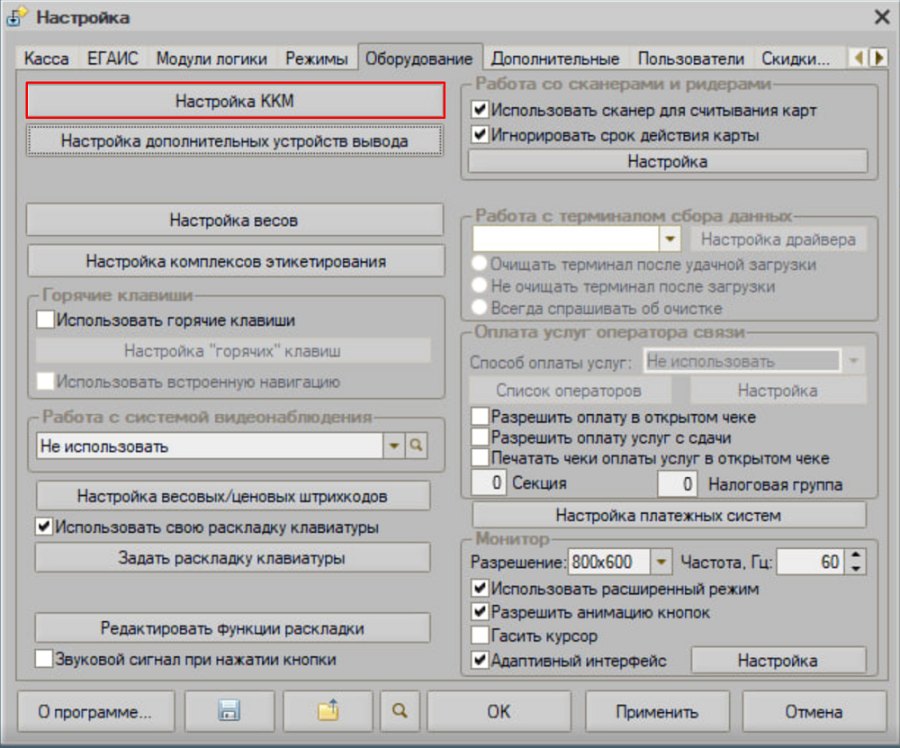Open the Скидки tab
The height and width of the screenshot is (748, 900).
(796, 59)
